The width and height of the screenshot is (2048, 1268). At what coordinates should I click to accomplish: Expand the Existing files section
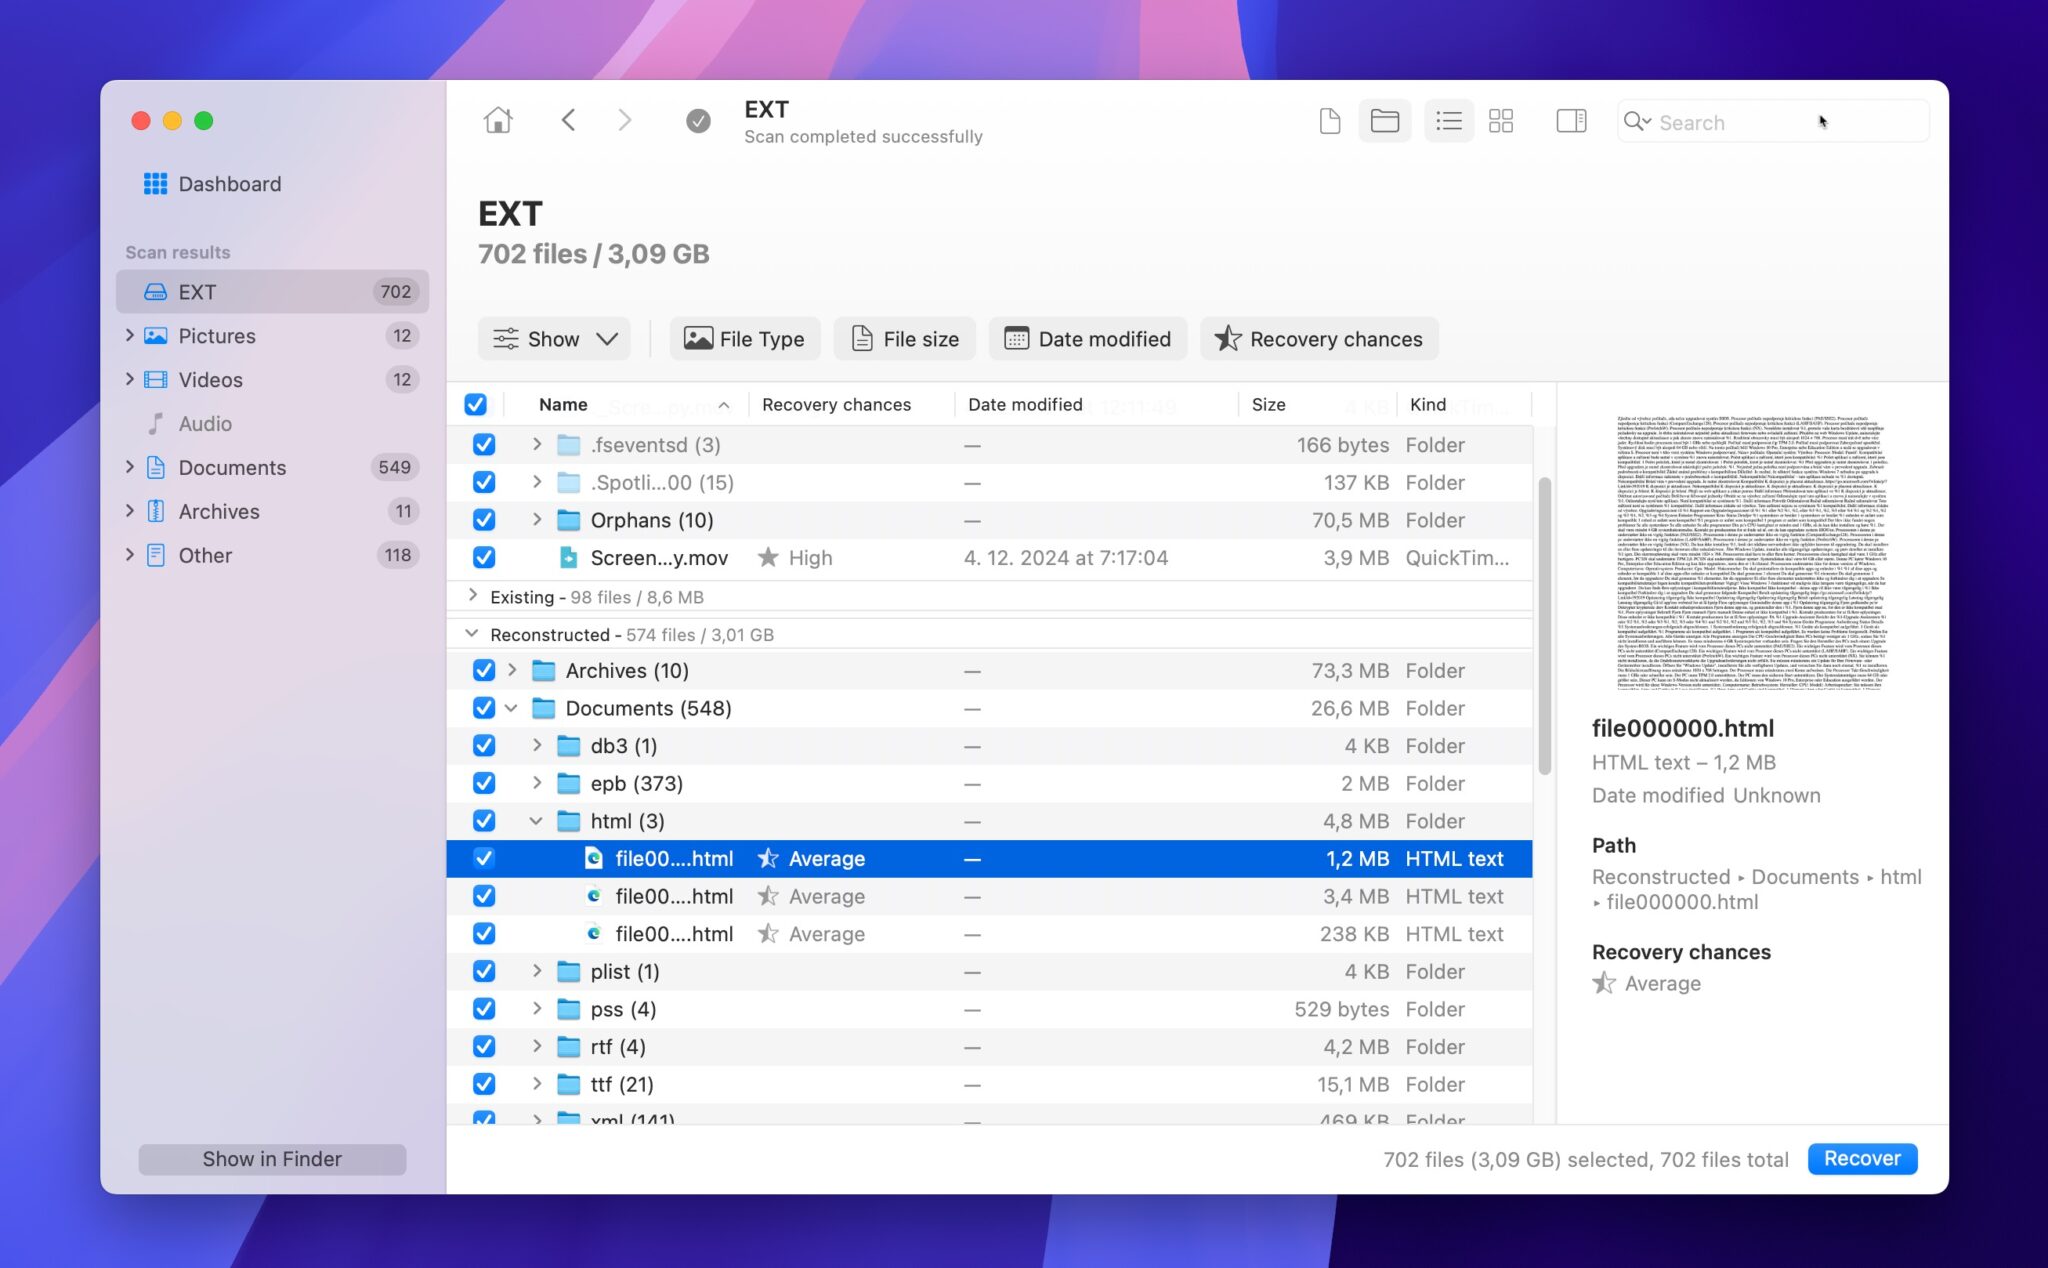coord(472,596)
